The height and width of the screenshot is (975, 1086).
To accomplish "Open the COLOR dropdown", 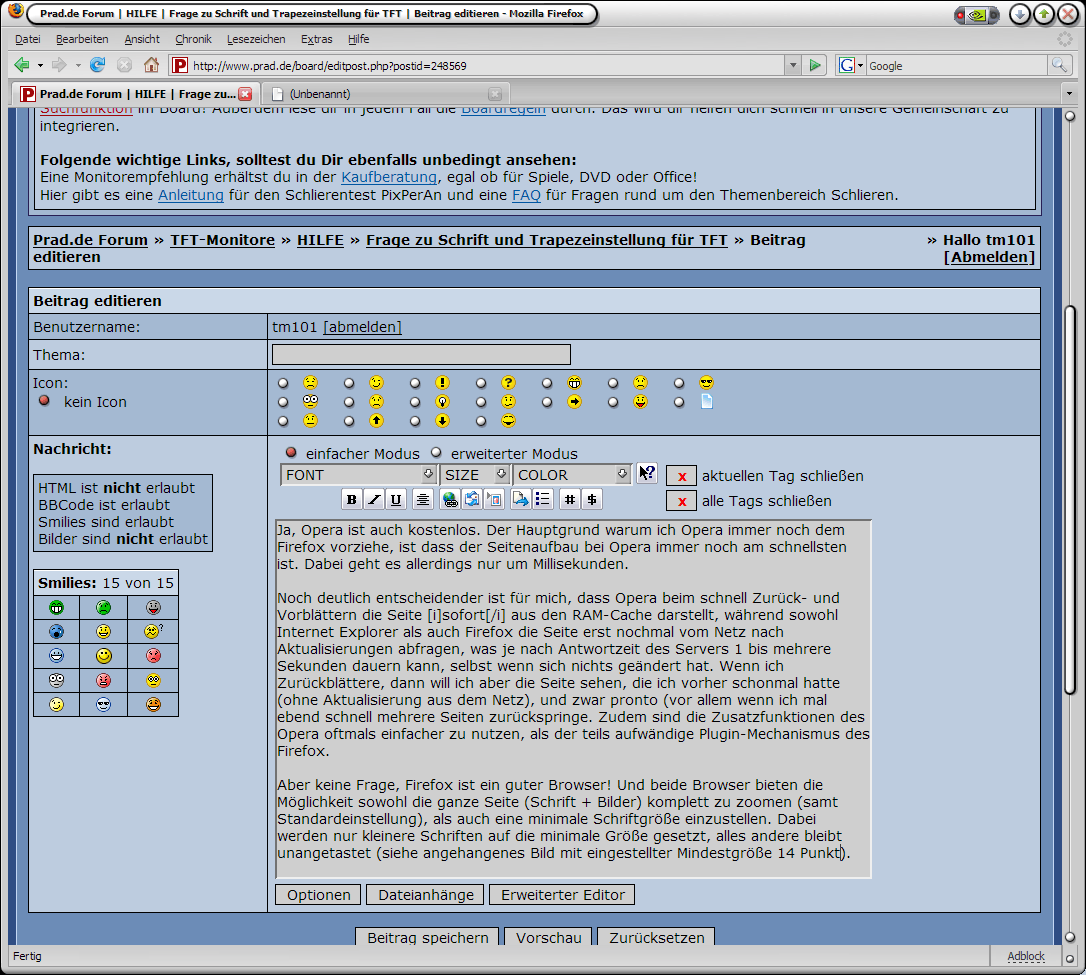I will [572, 475].
